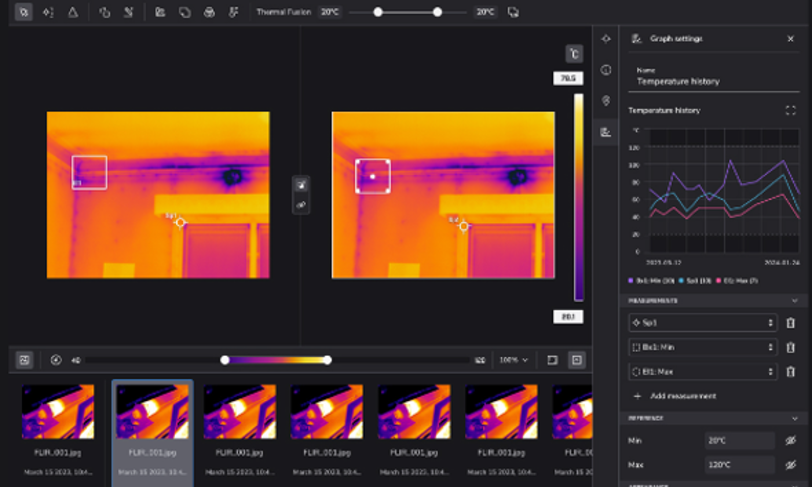Viewport: 812px width, 487px height.
Task: Toggle visibility of Max reference line
Action: pos(790,465)
